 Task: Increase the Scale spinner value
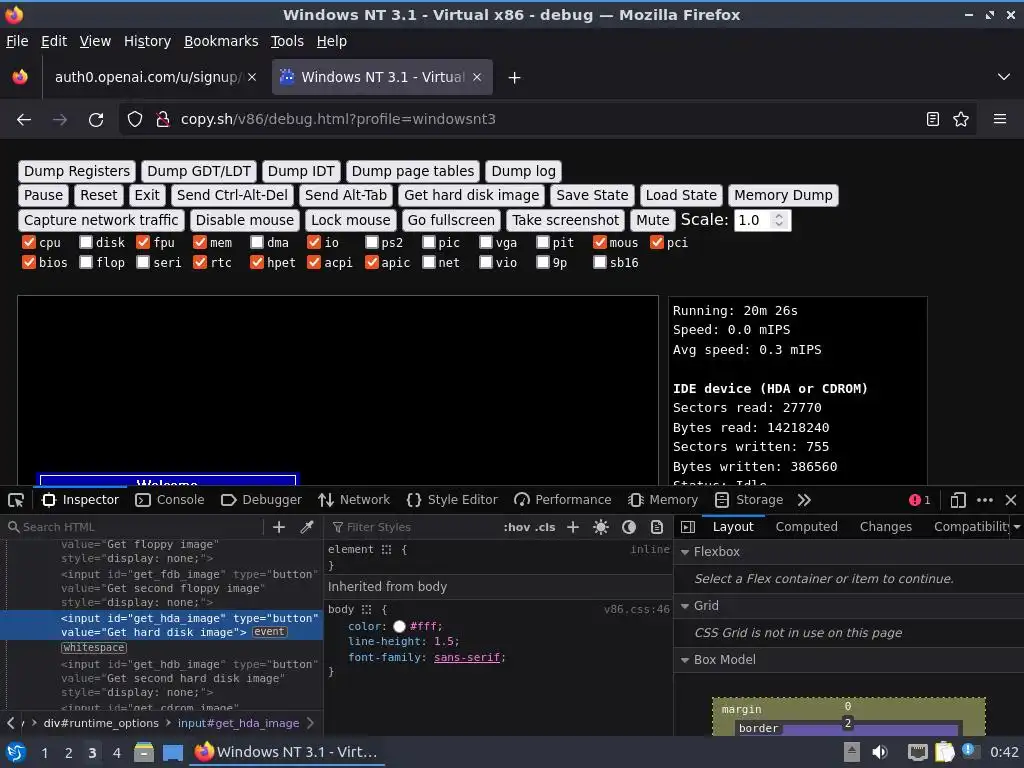(x=779, y=216)
